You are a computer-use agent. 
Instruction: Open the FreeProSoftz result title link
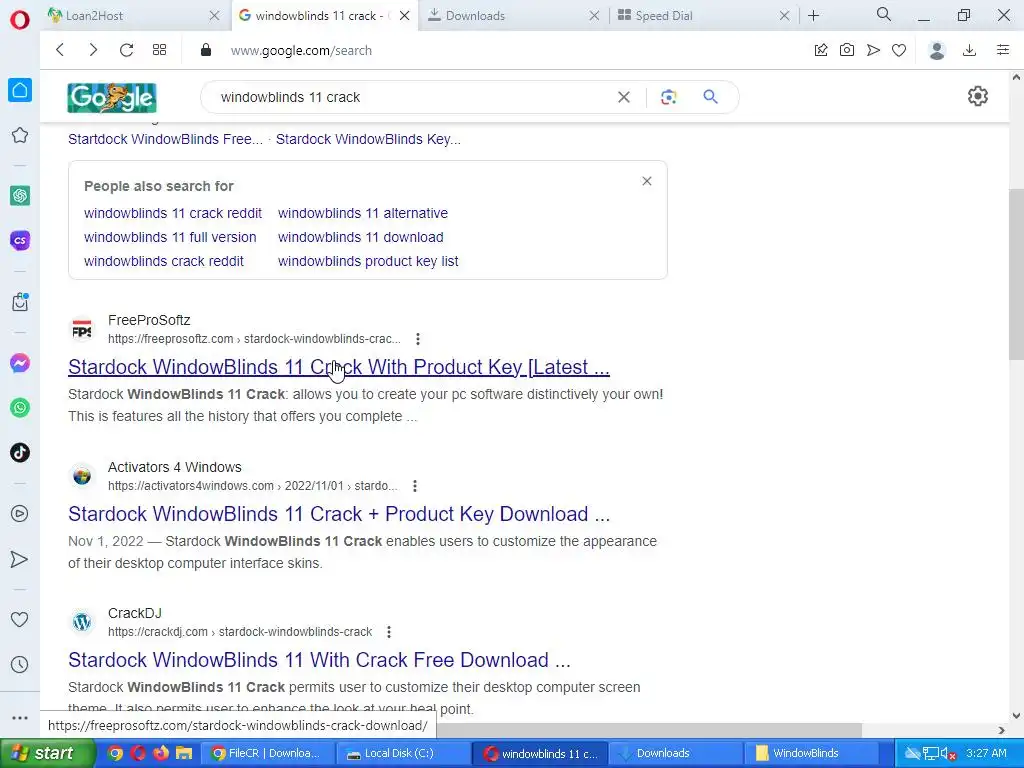tap(339, 367)
